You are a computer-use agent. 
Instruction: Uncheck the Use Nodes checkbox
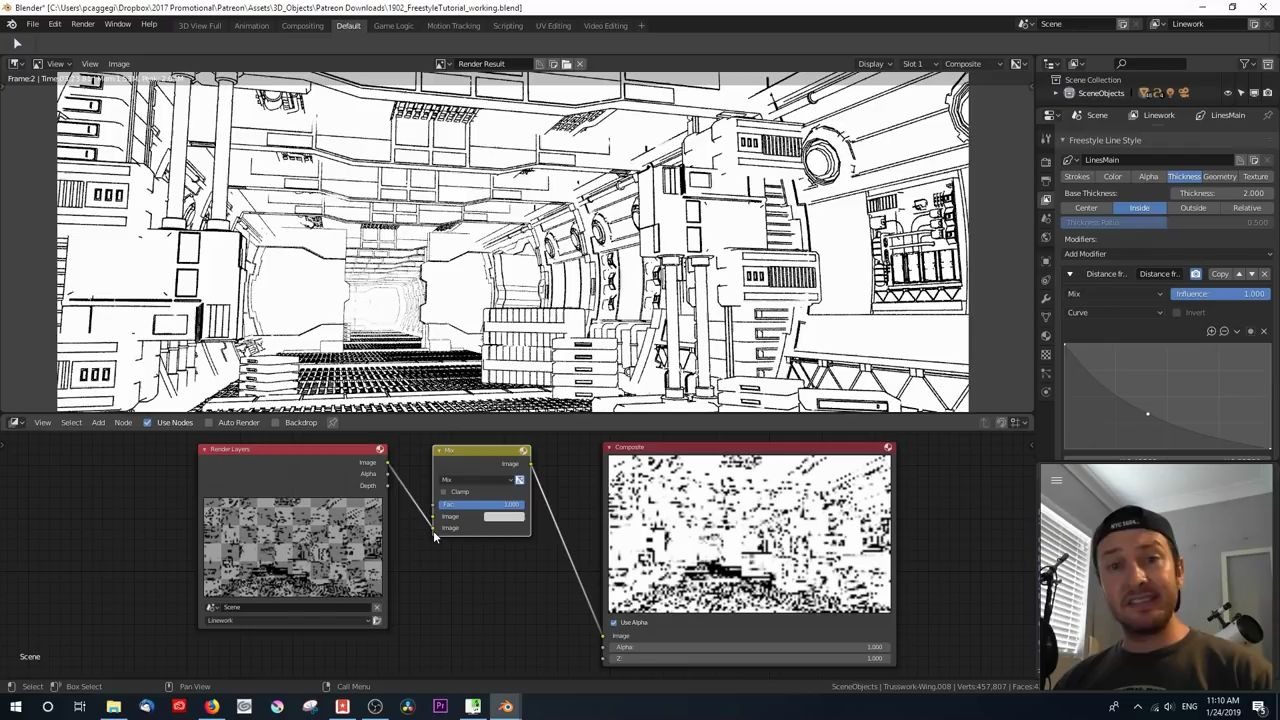[x=147, y=423]
